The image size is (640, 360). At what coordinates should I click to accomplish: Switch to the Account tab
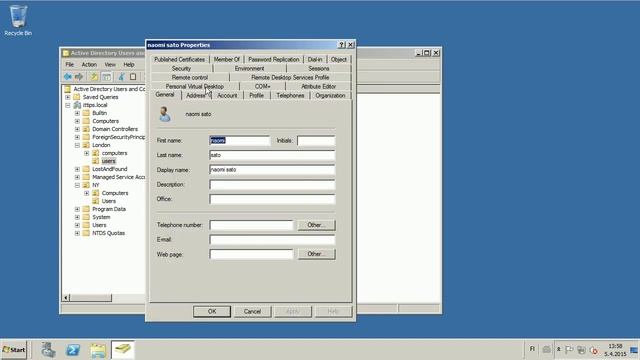(227, 96)
